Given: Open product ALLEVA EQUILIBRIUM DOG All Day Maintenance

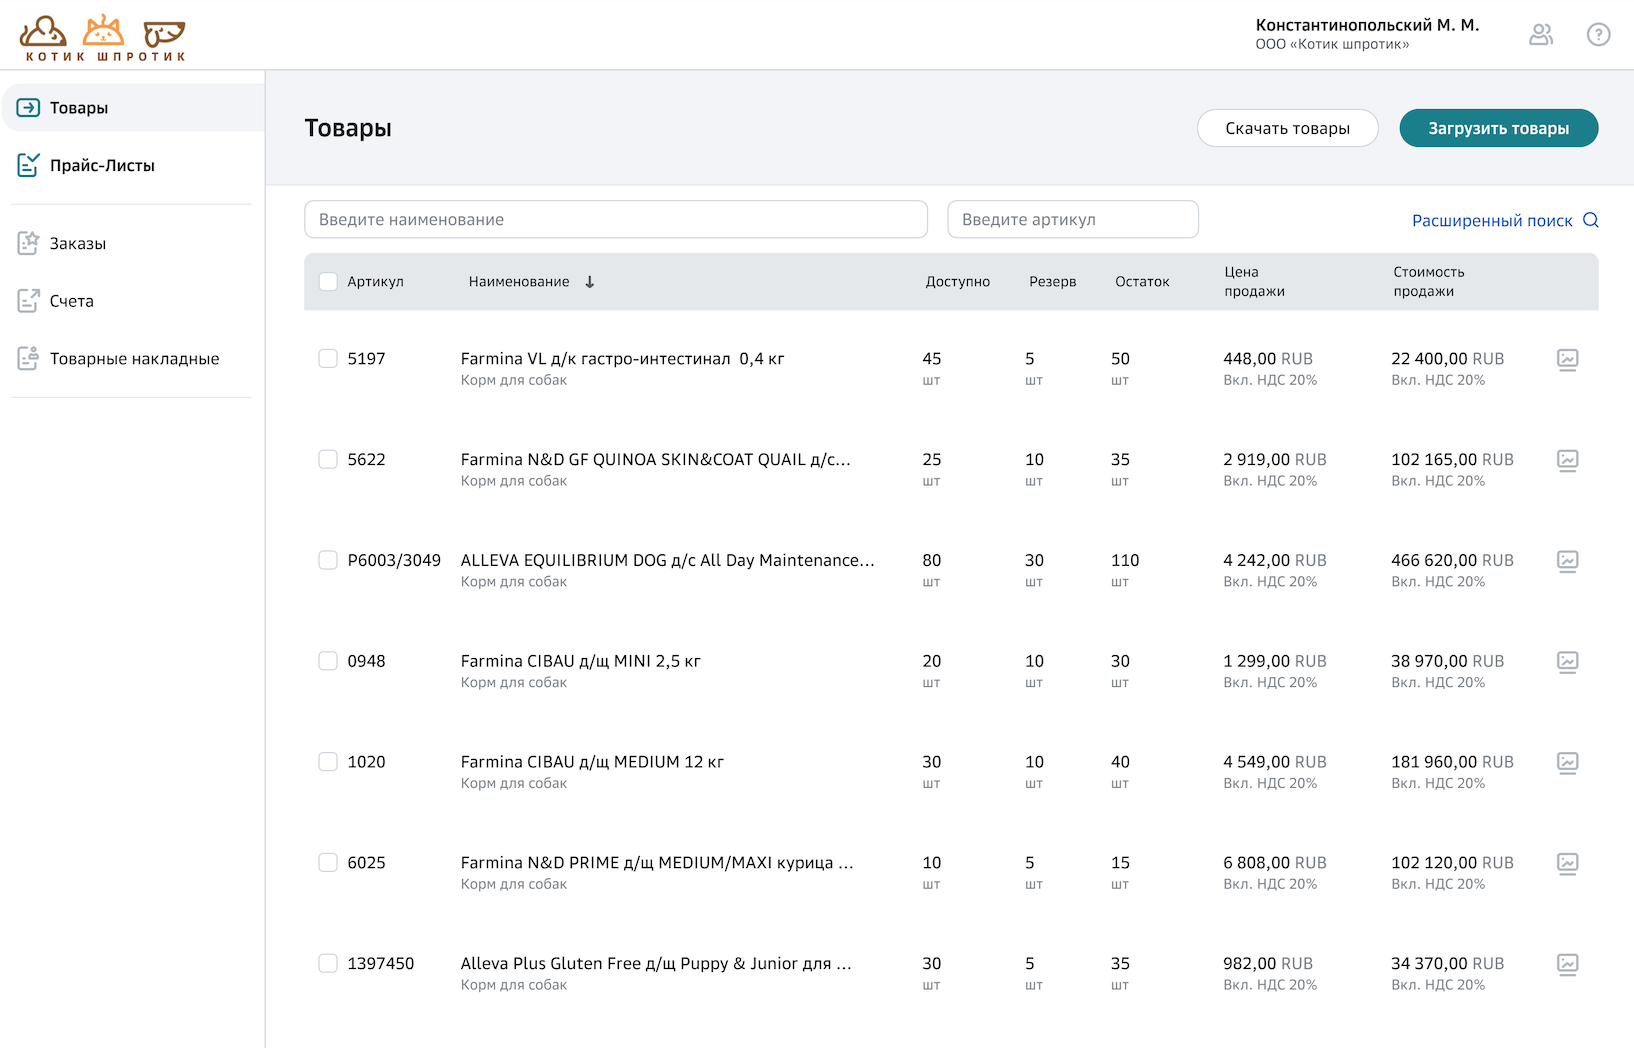Looking at the screenshot, I should pos(667,561).
